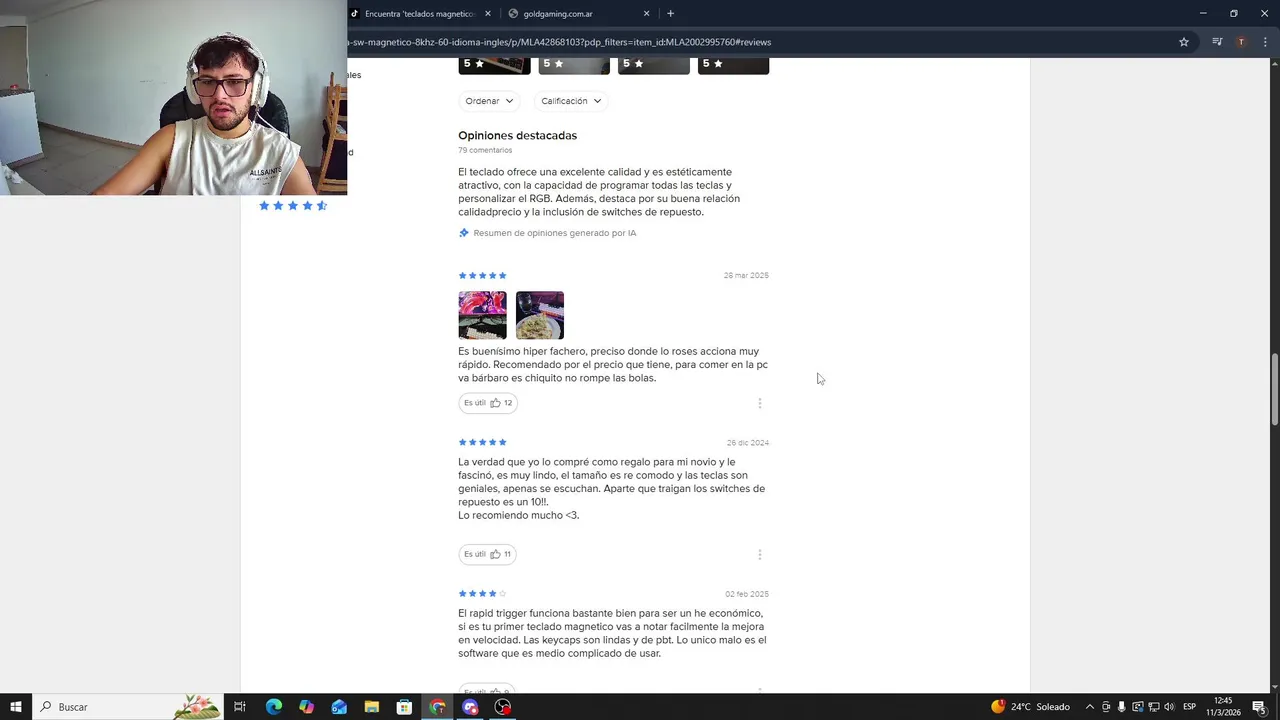Switch to Google Chrome in the taskbar

click(x=437, y=707)
